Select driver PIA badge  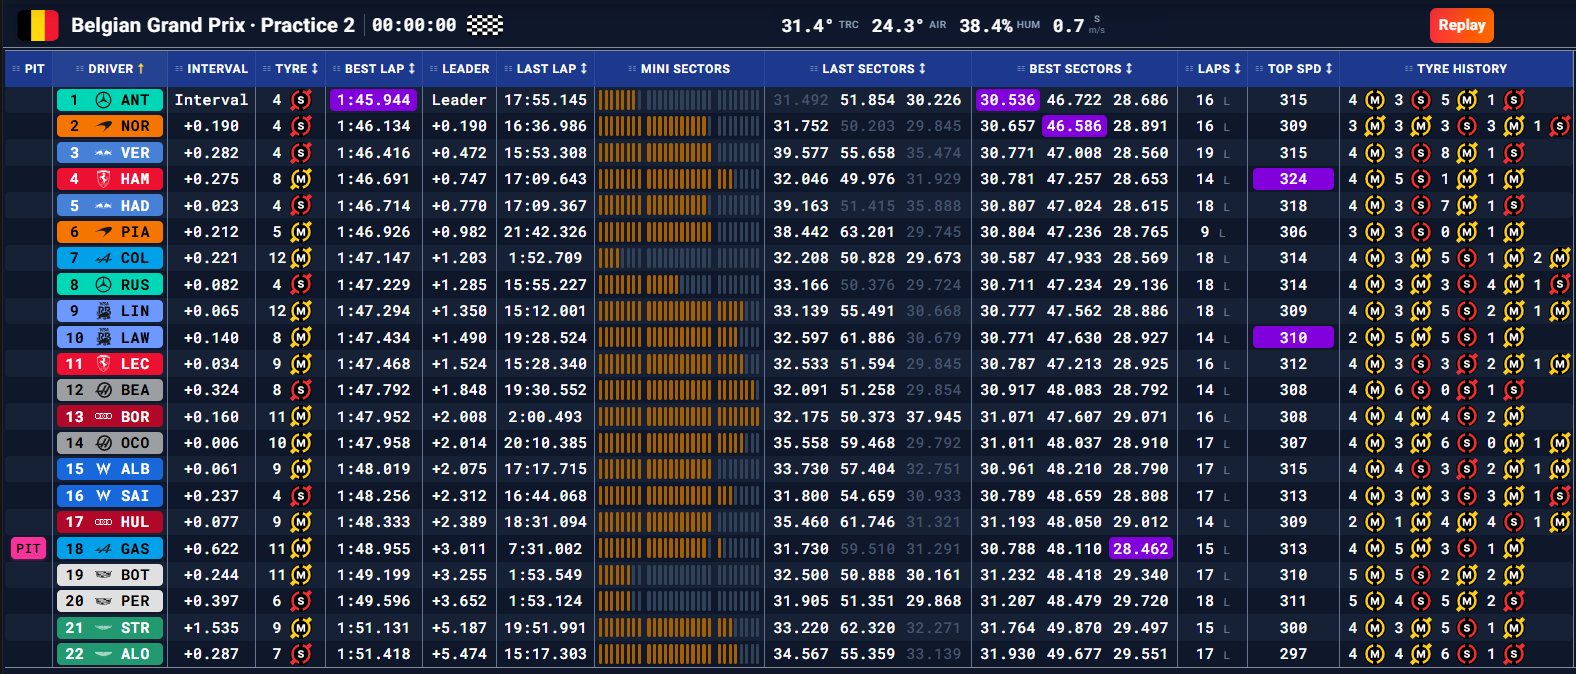109,232
